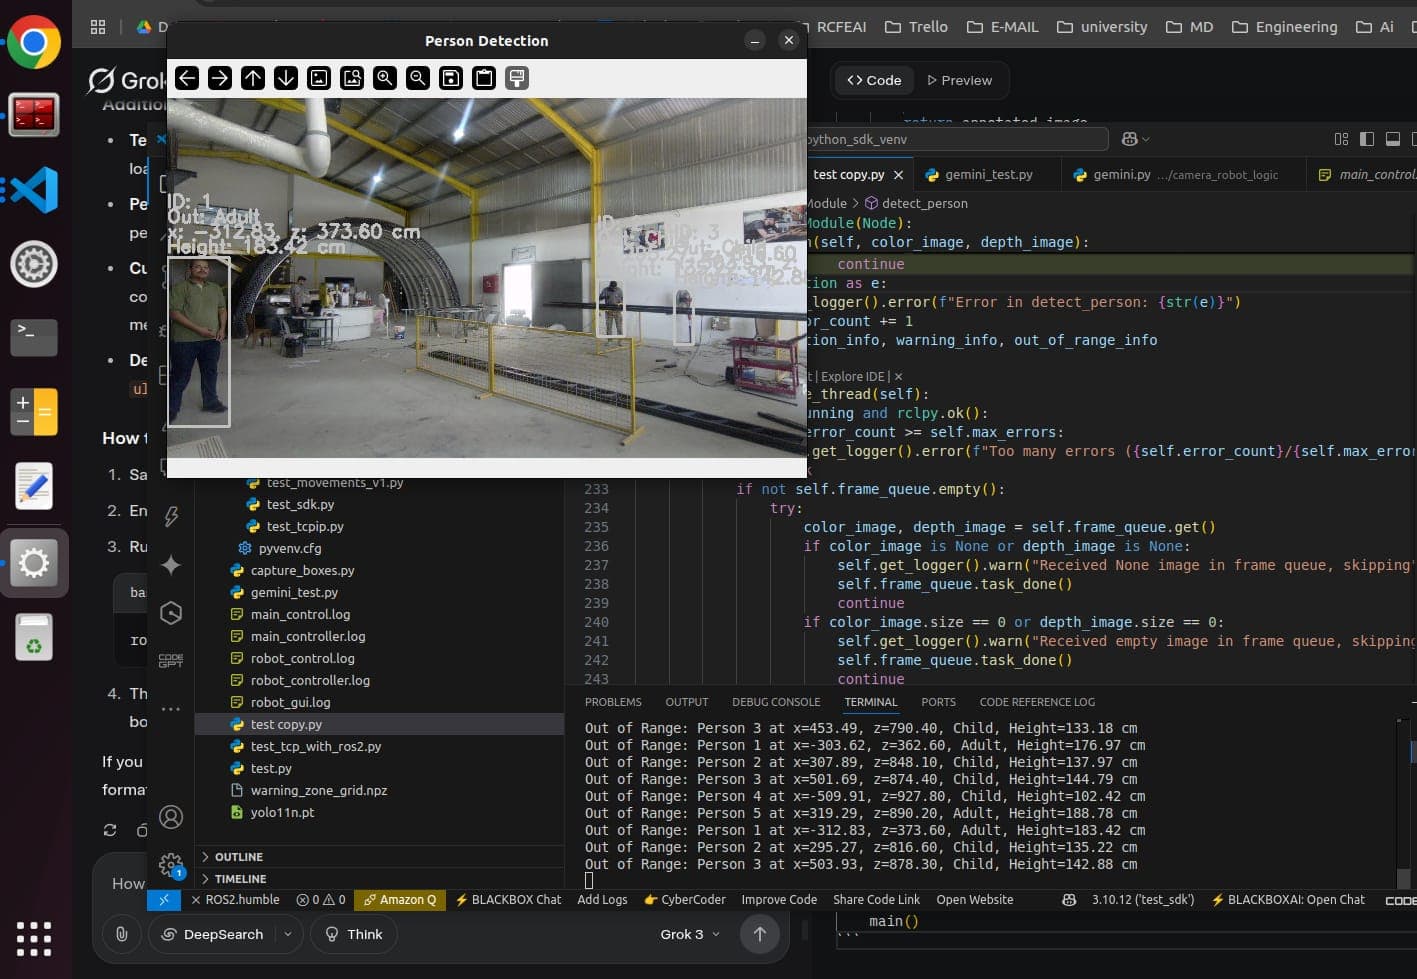
Task: Toggle the bottom panel layout in VS Code
Action: point(1392,139)
